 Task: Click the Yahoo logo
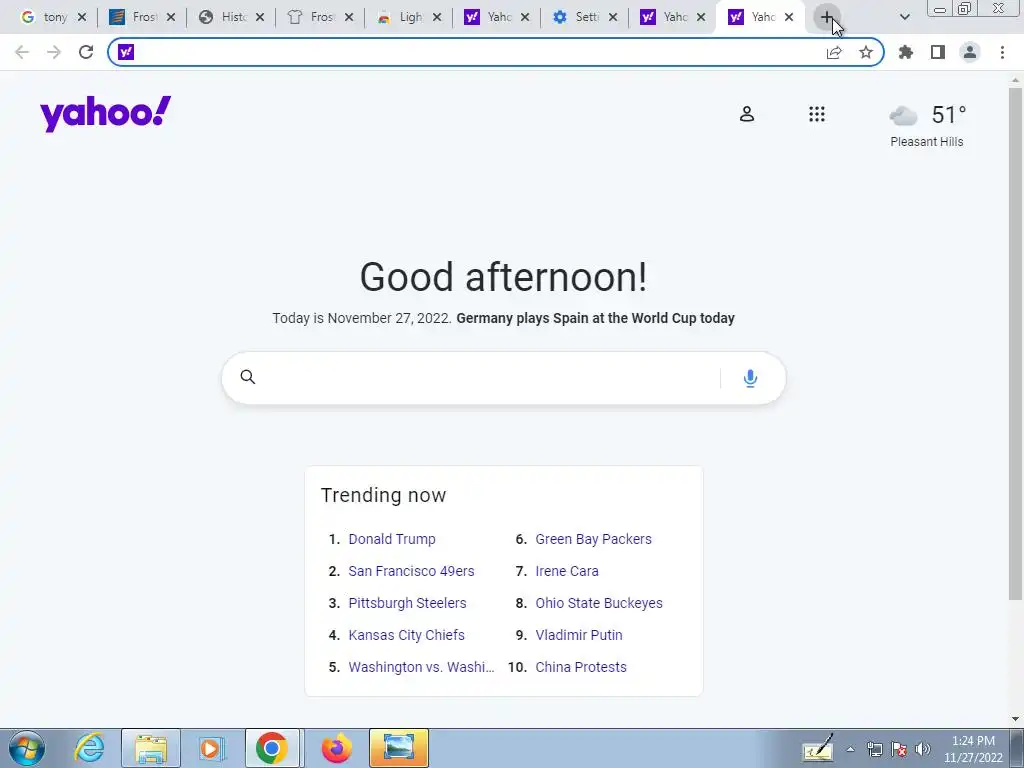105,114
